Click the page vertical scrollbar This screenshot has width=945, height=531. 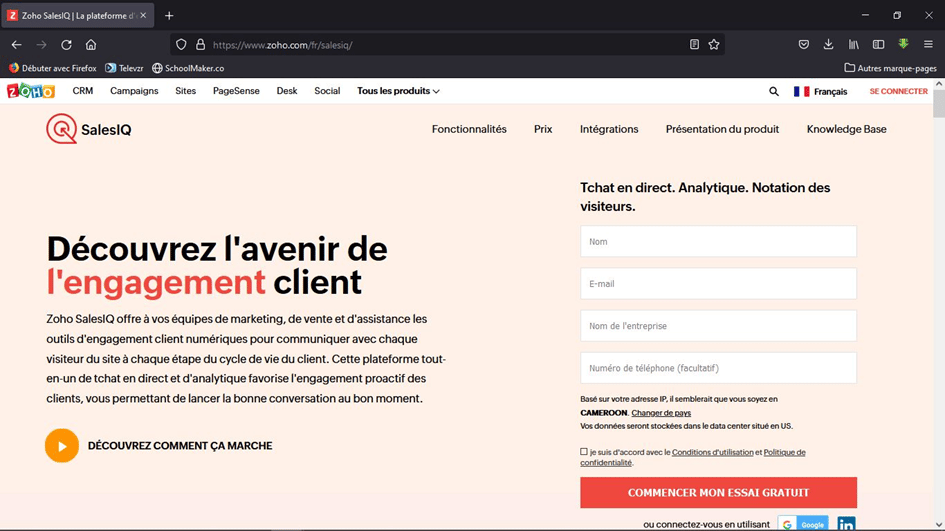point(938,300)
